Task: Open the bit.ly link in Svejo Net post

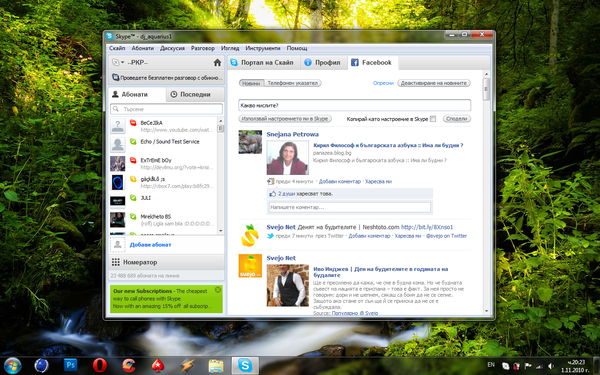Action: click(x=427, y=227)
